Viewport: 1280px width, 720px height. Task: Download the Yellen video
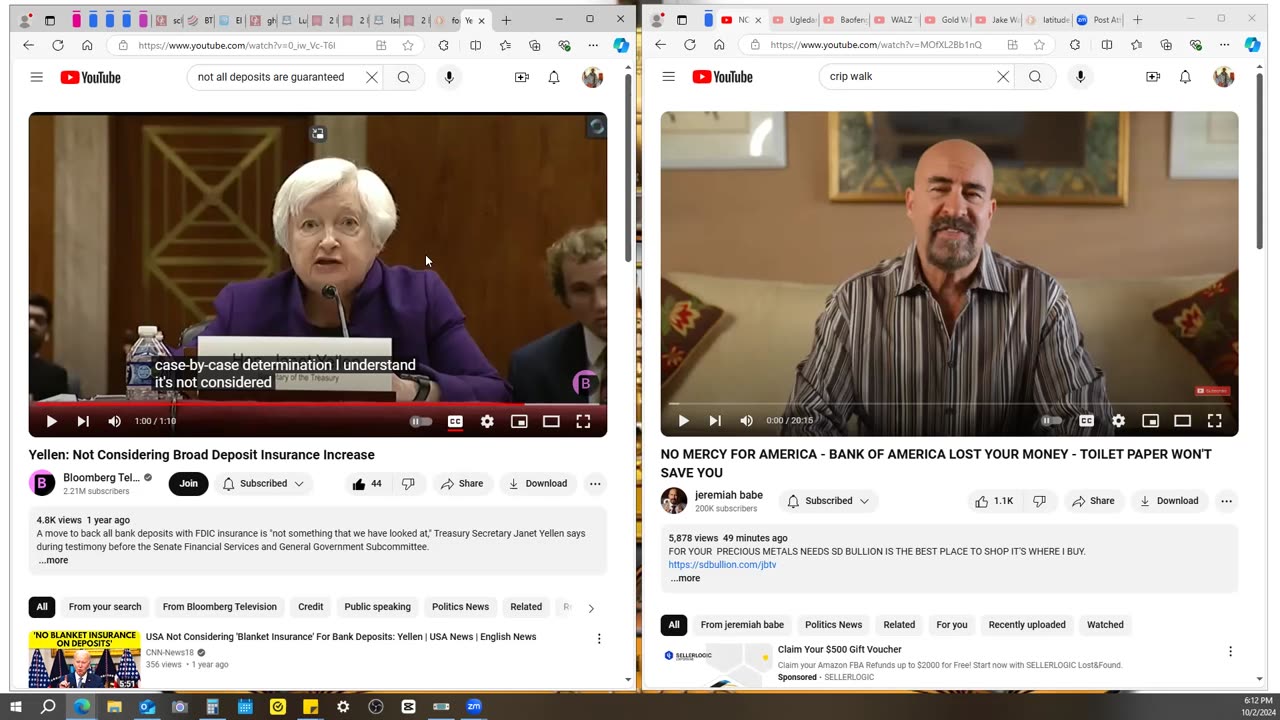(538, 484)
